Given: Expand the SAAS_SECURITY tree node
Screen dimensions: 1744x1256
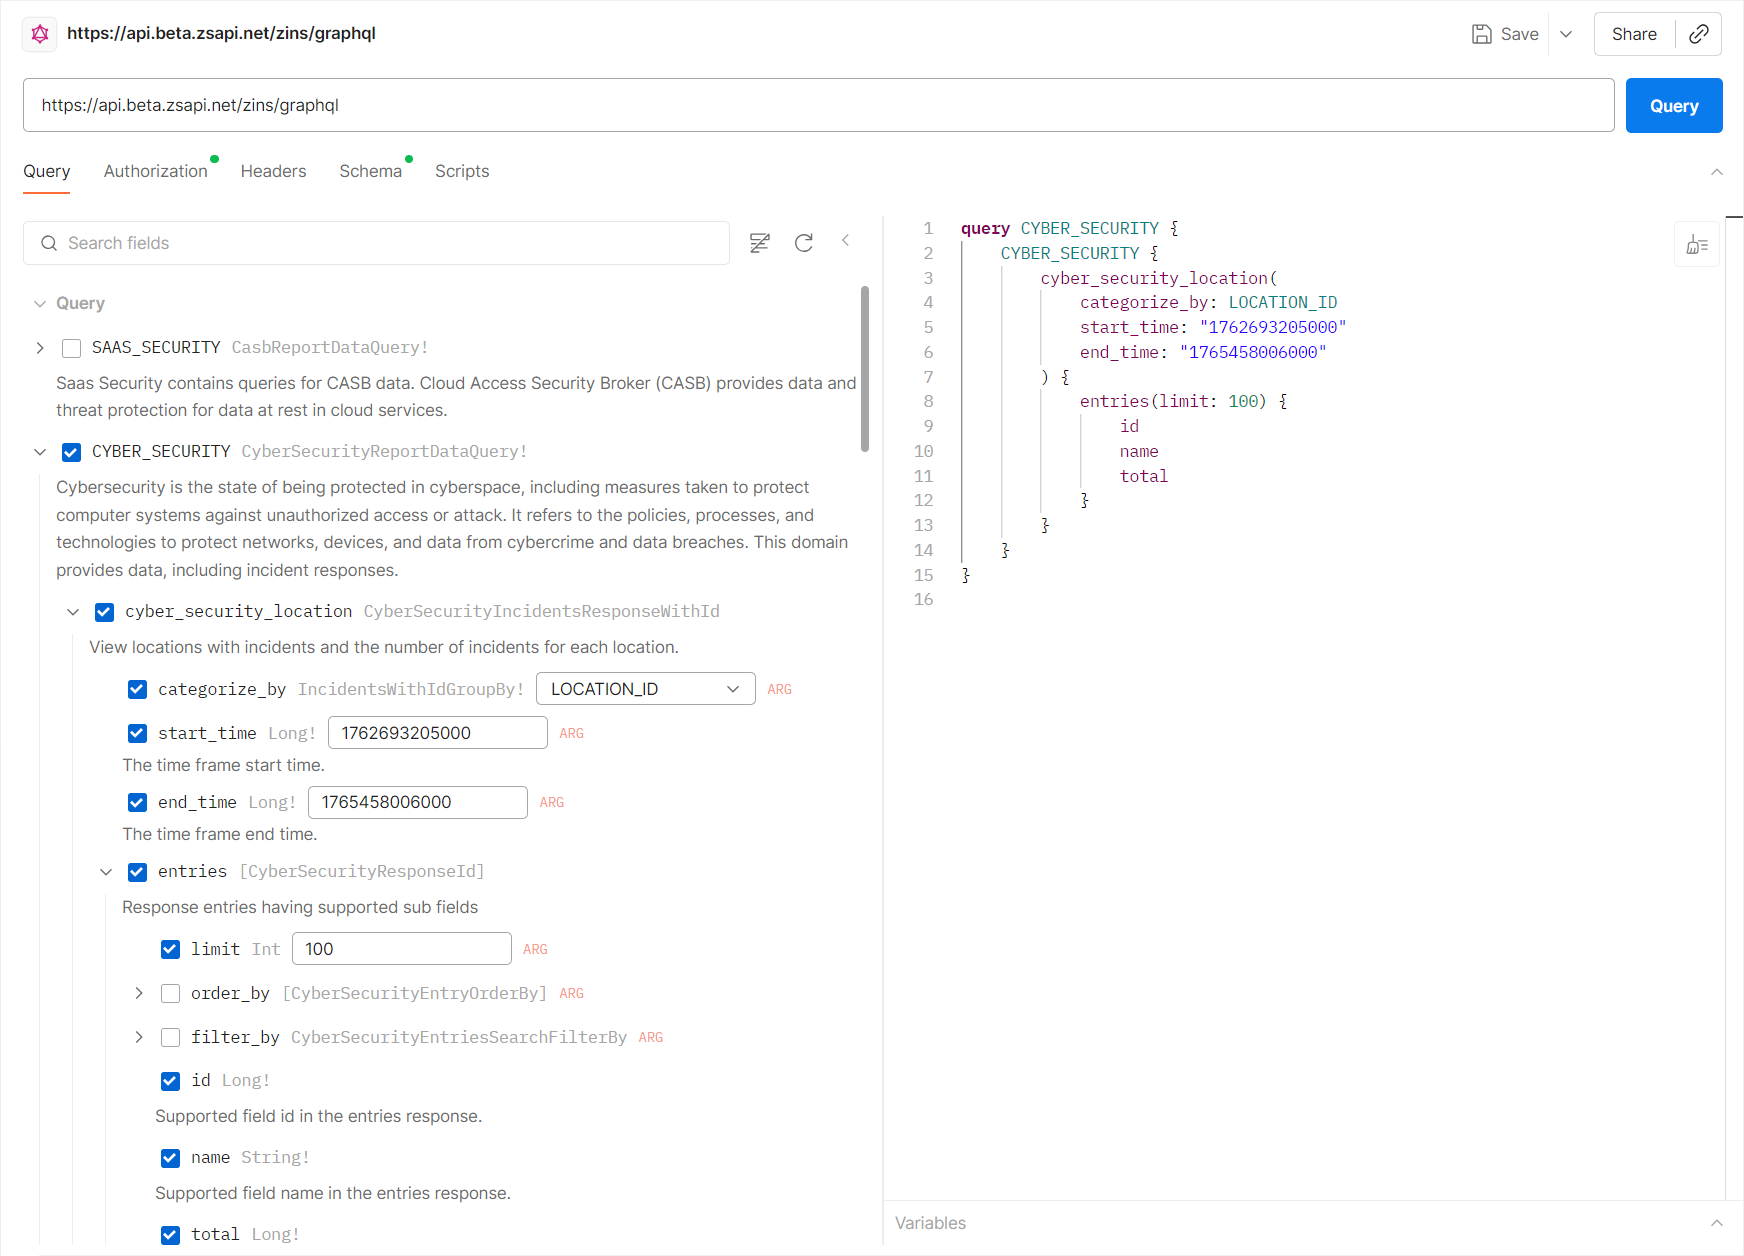Looking at the screenshot, I should click(40, 348).
